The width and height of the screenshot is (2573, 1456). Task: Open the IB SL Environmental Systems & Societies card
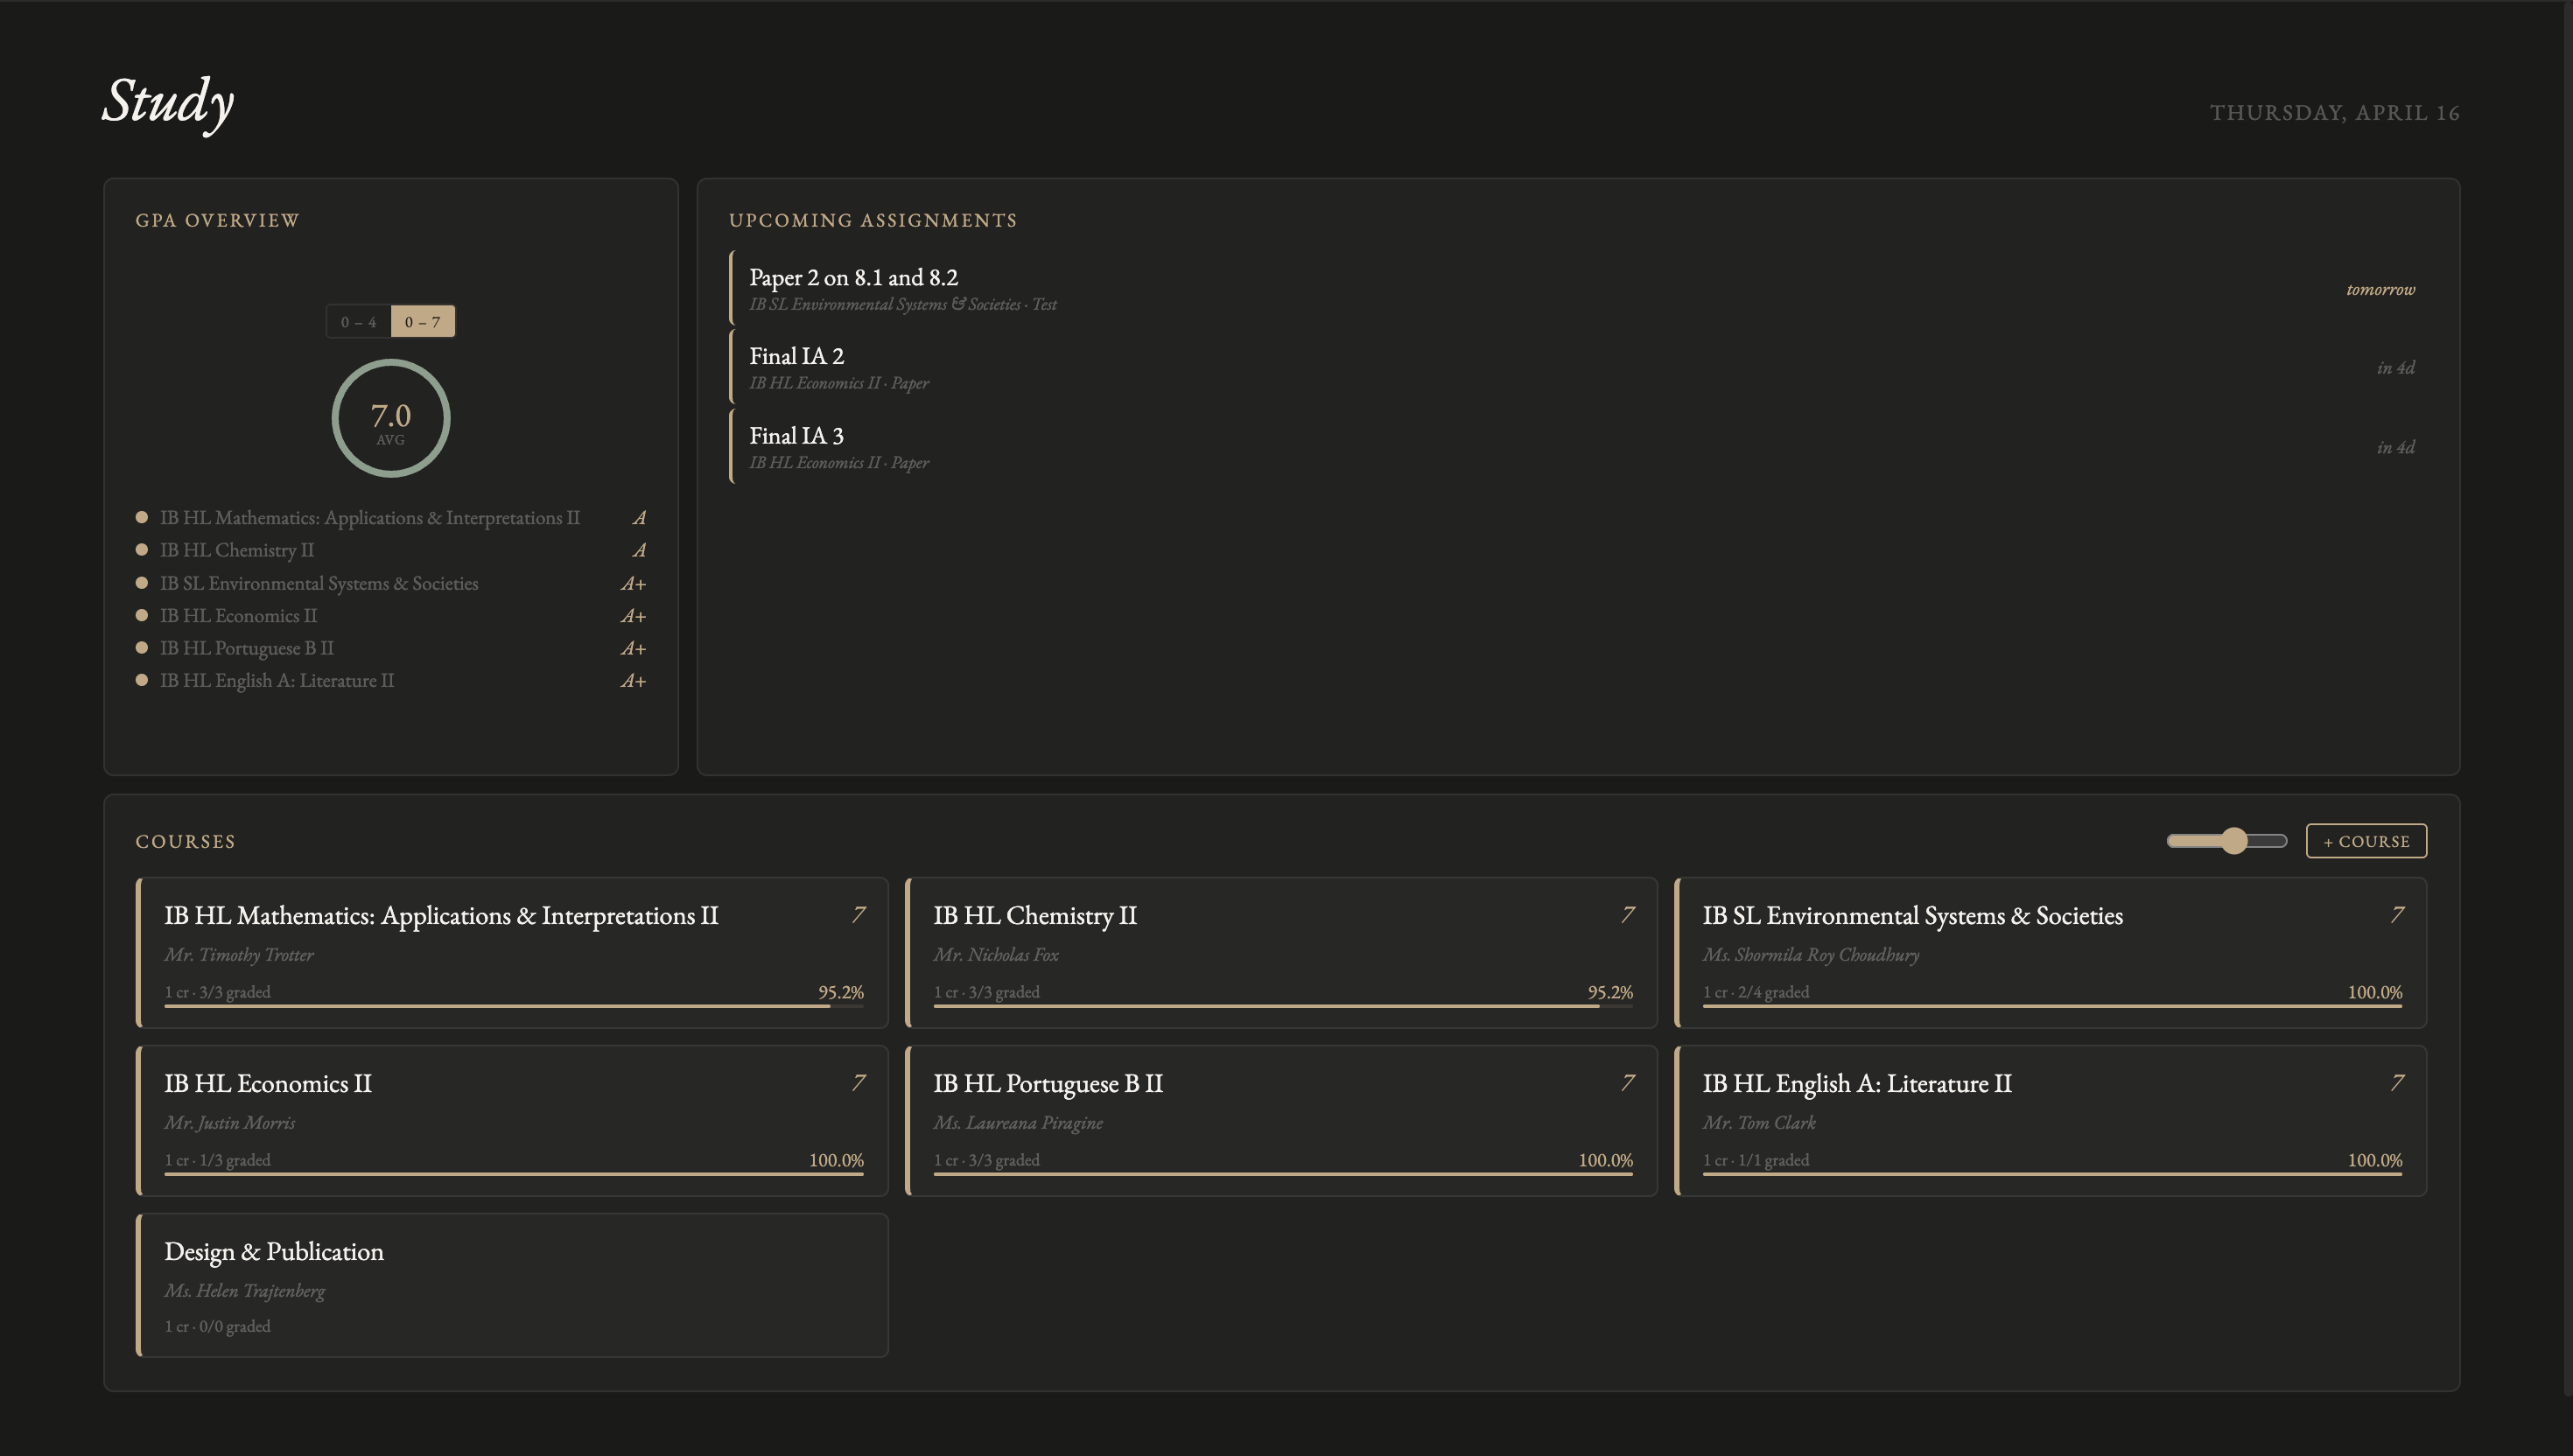tap(2051, 951)
